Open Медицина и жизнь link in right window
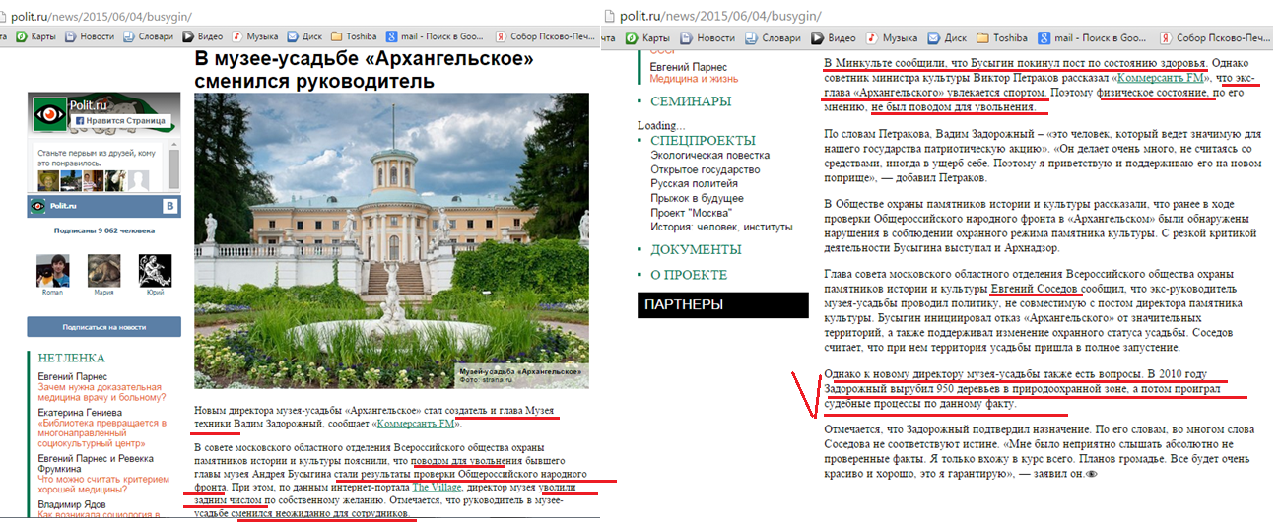Screen dimensions: 1280x525 (693, 78)
